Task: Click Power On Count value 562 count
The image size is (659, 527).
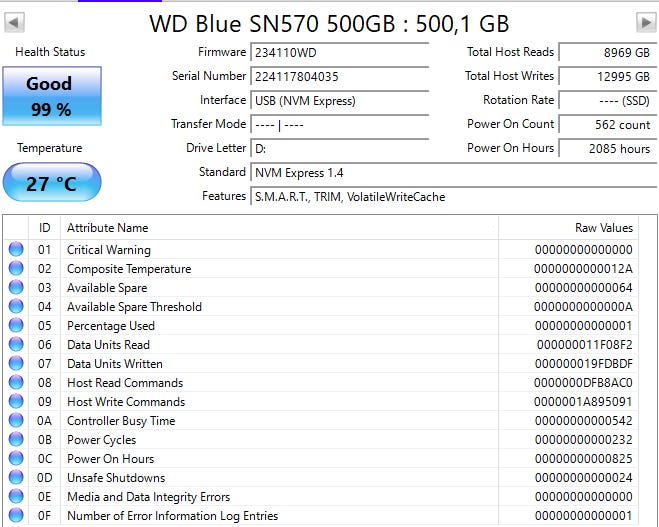Action: [608, 124]
